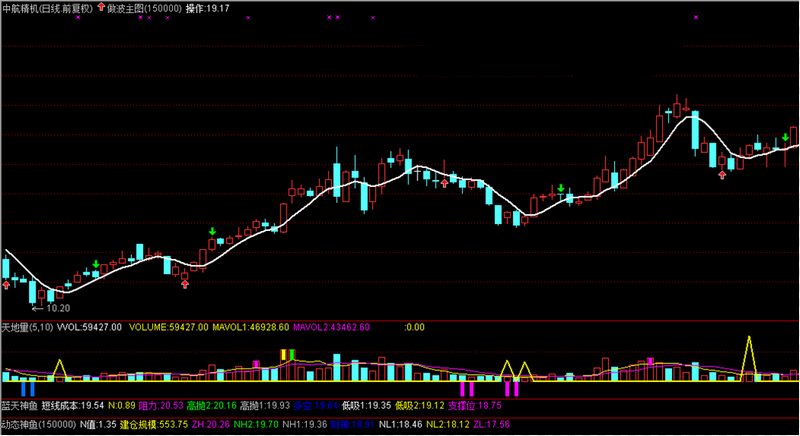This screenshot has height=436, width=800.
Task: Click the red buy arrow under the first candle
Action: [x=6, y=285]
